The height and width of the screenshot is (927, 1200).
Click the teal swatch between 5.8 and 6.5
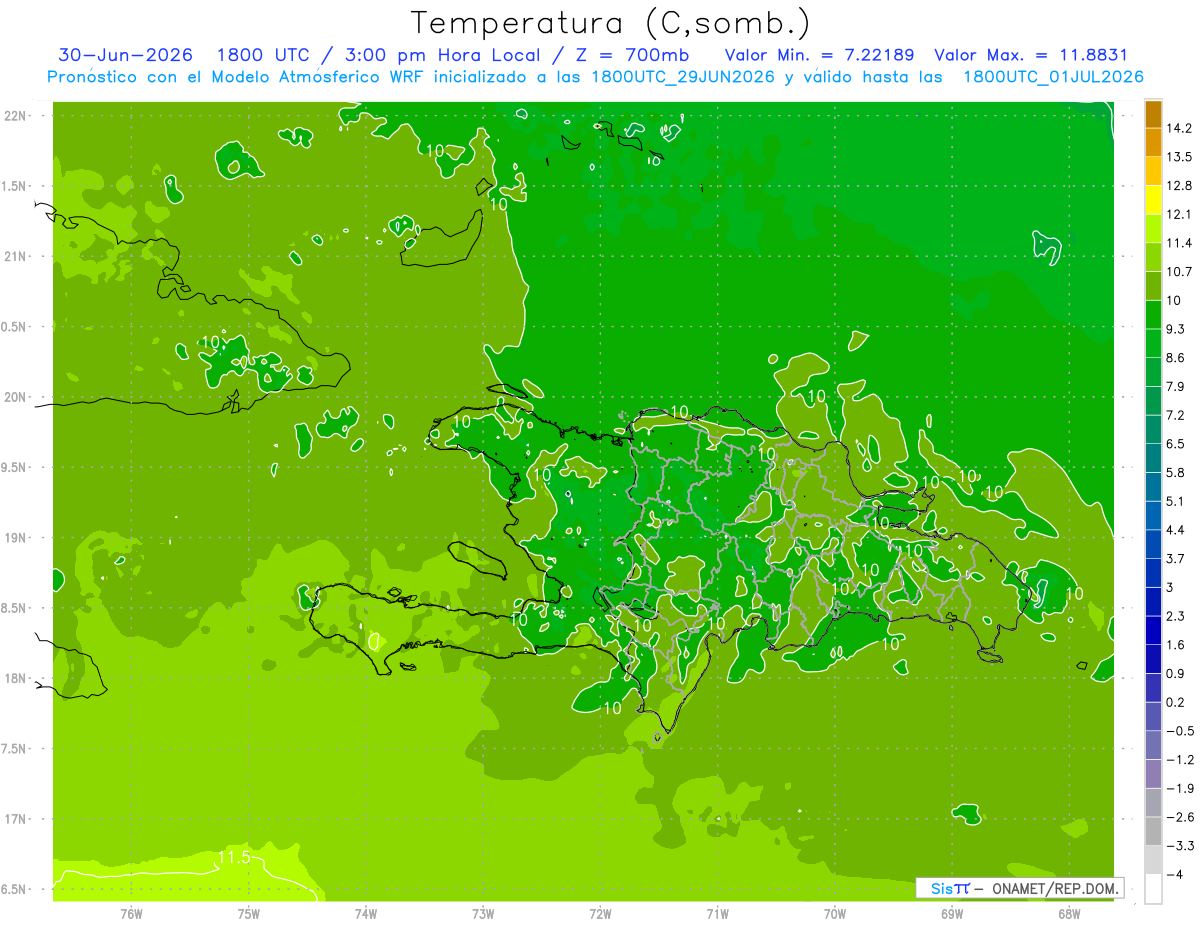(1153, 458)
